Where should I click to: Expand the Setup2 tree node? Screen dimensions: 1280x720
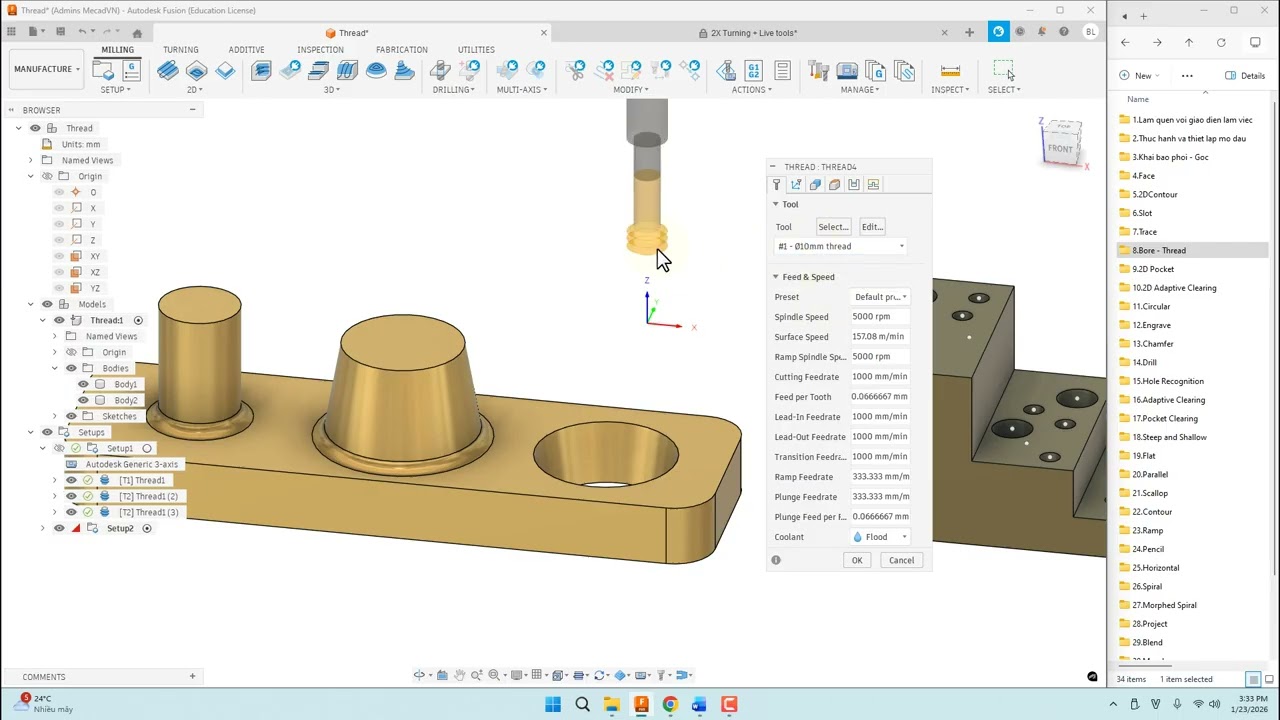[x=42, y=528]
